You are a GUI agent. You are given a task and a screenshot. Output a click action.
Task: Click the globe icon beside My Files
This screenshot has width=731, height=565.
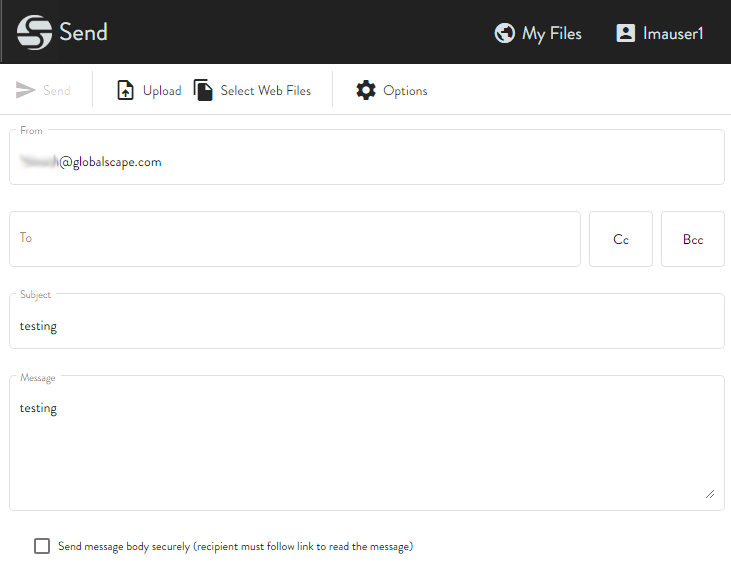pos(505,33)
